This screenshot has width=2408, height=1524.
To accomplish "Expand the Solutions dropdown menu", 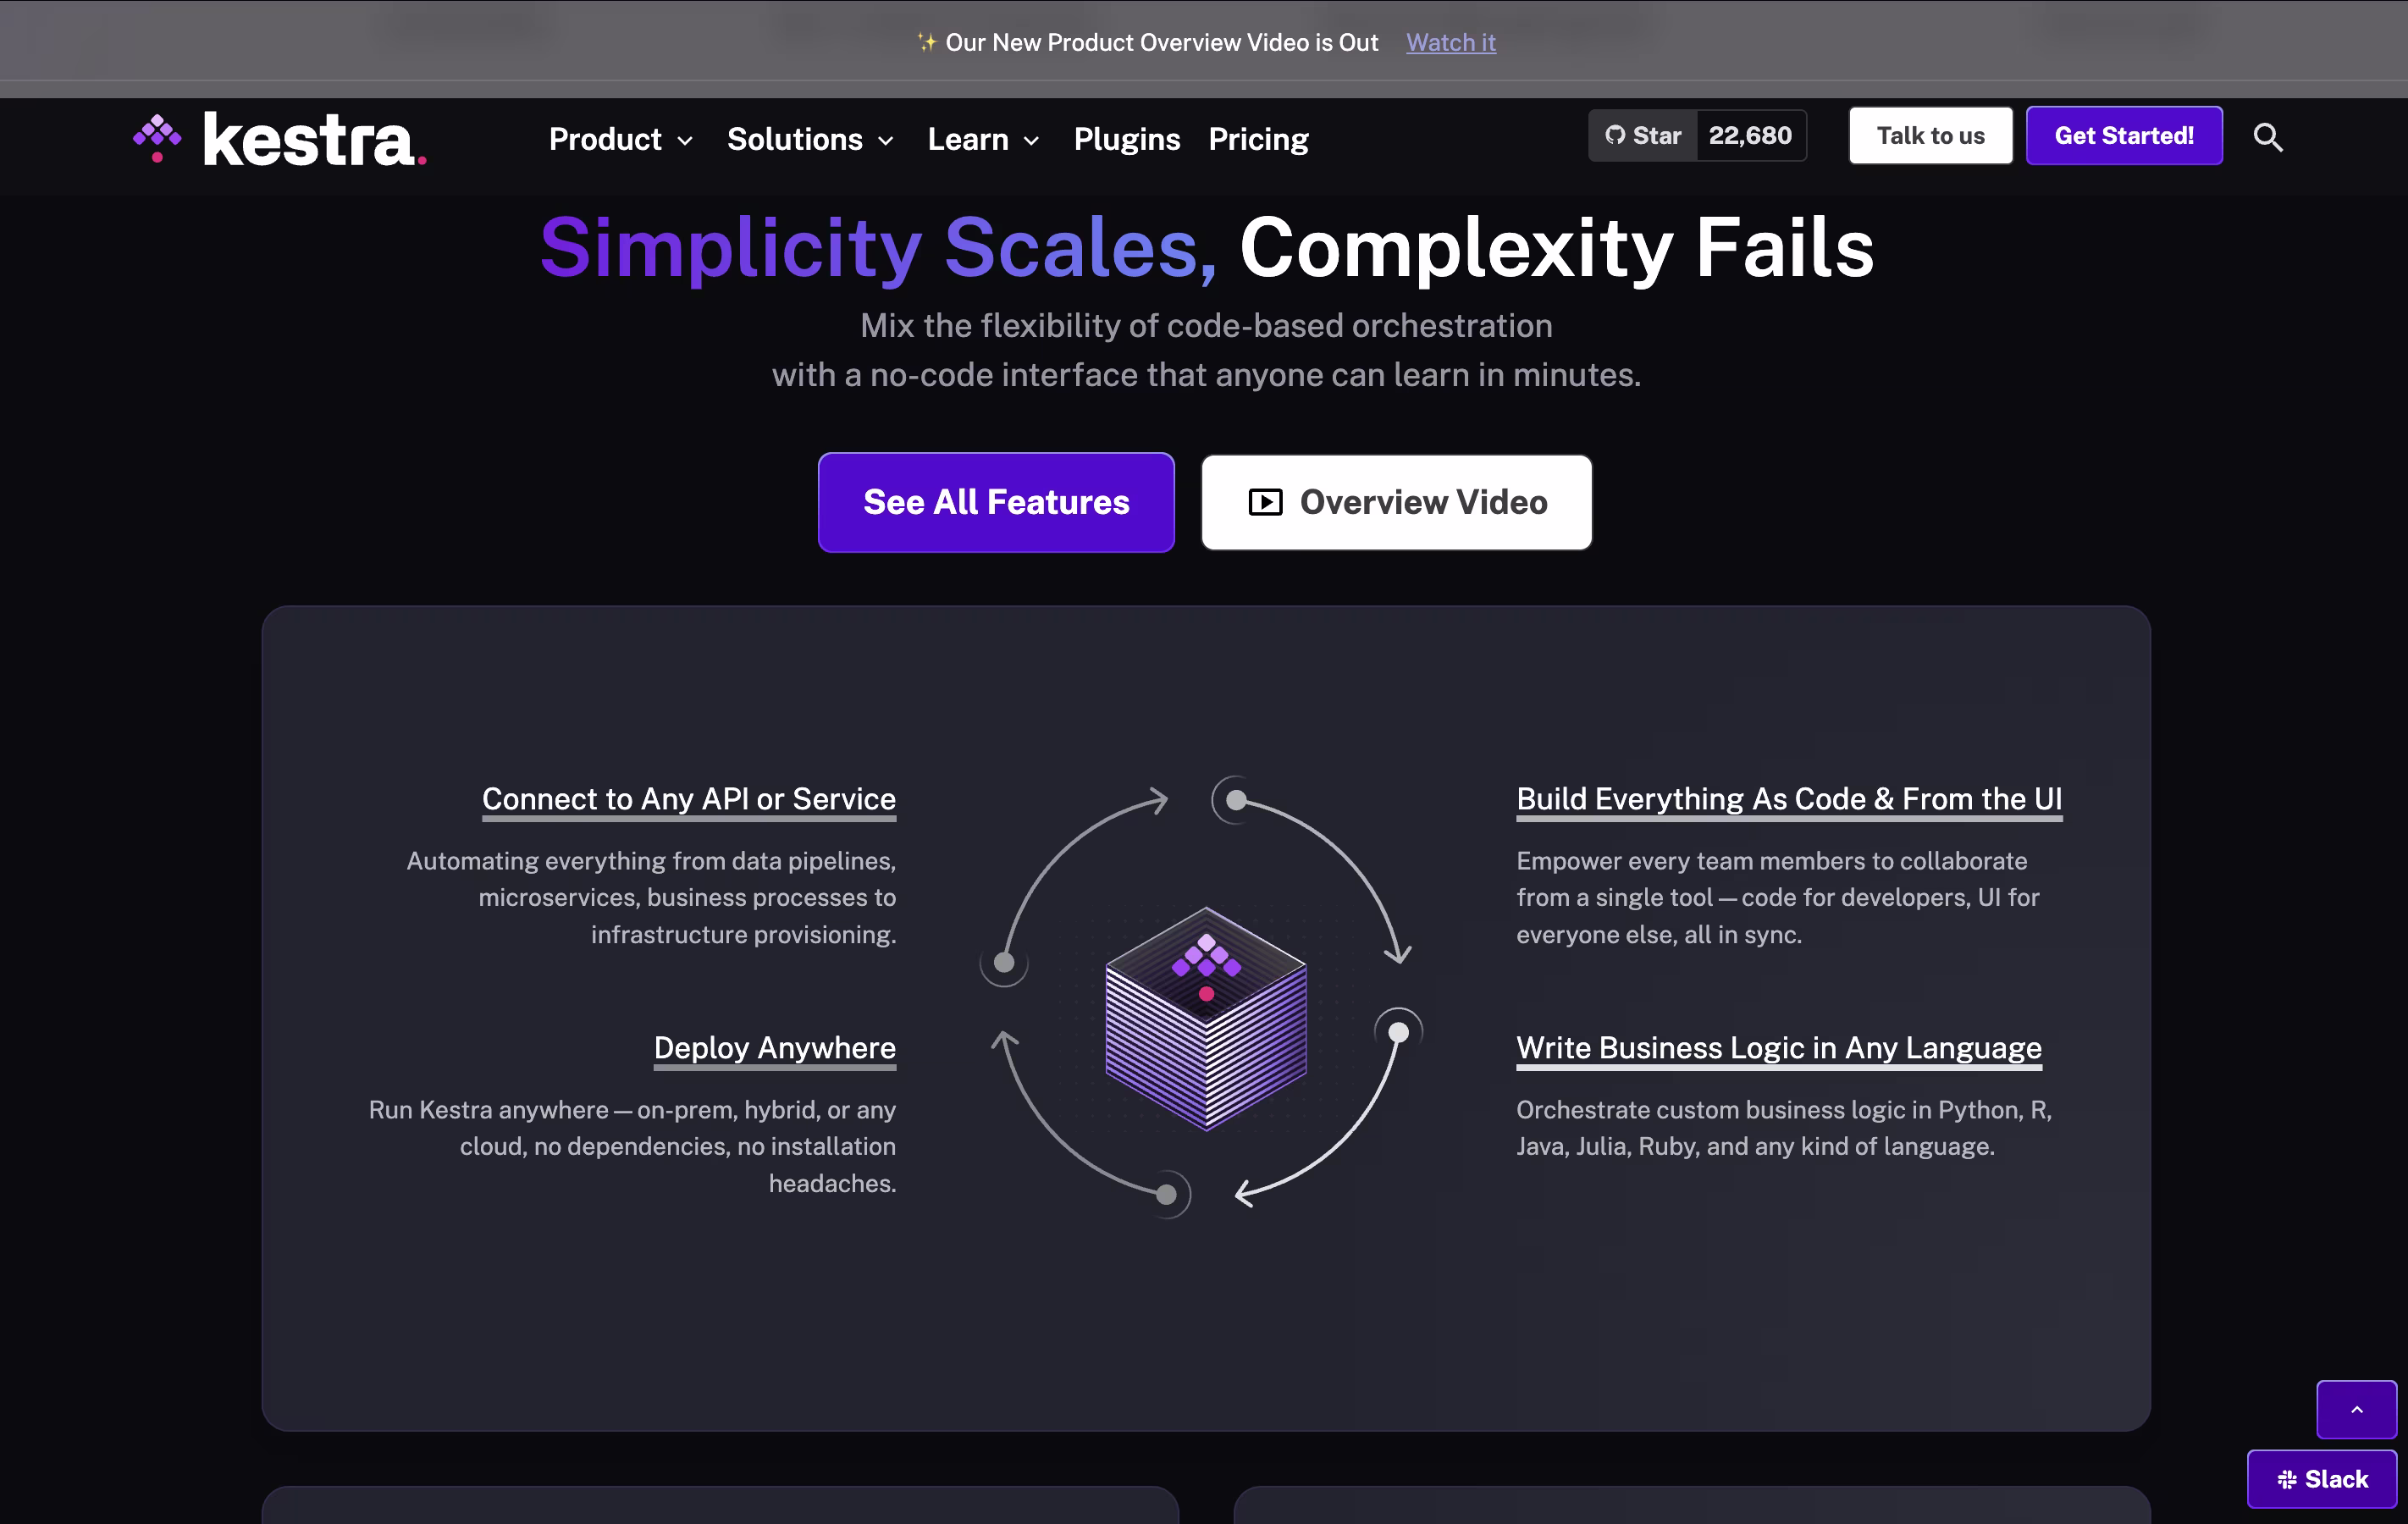I will click(810, 139).
